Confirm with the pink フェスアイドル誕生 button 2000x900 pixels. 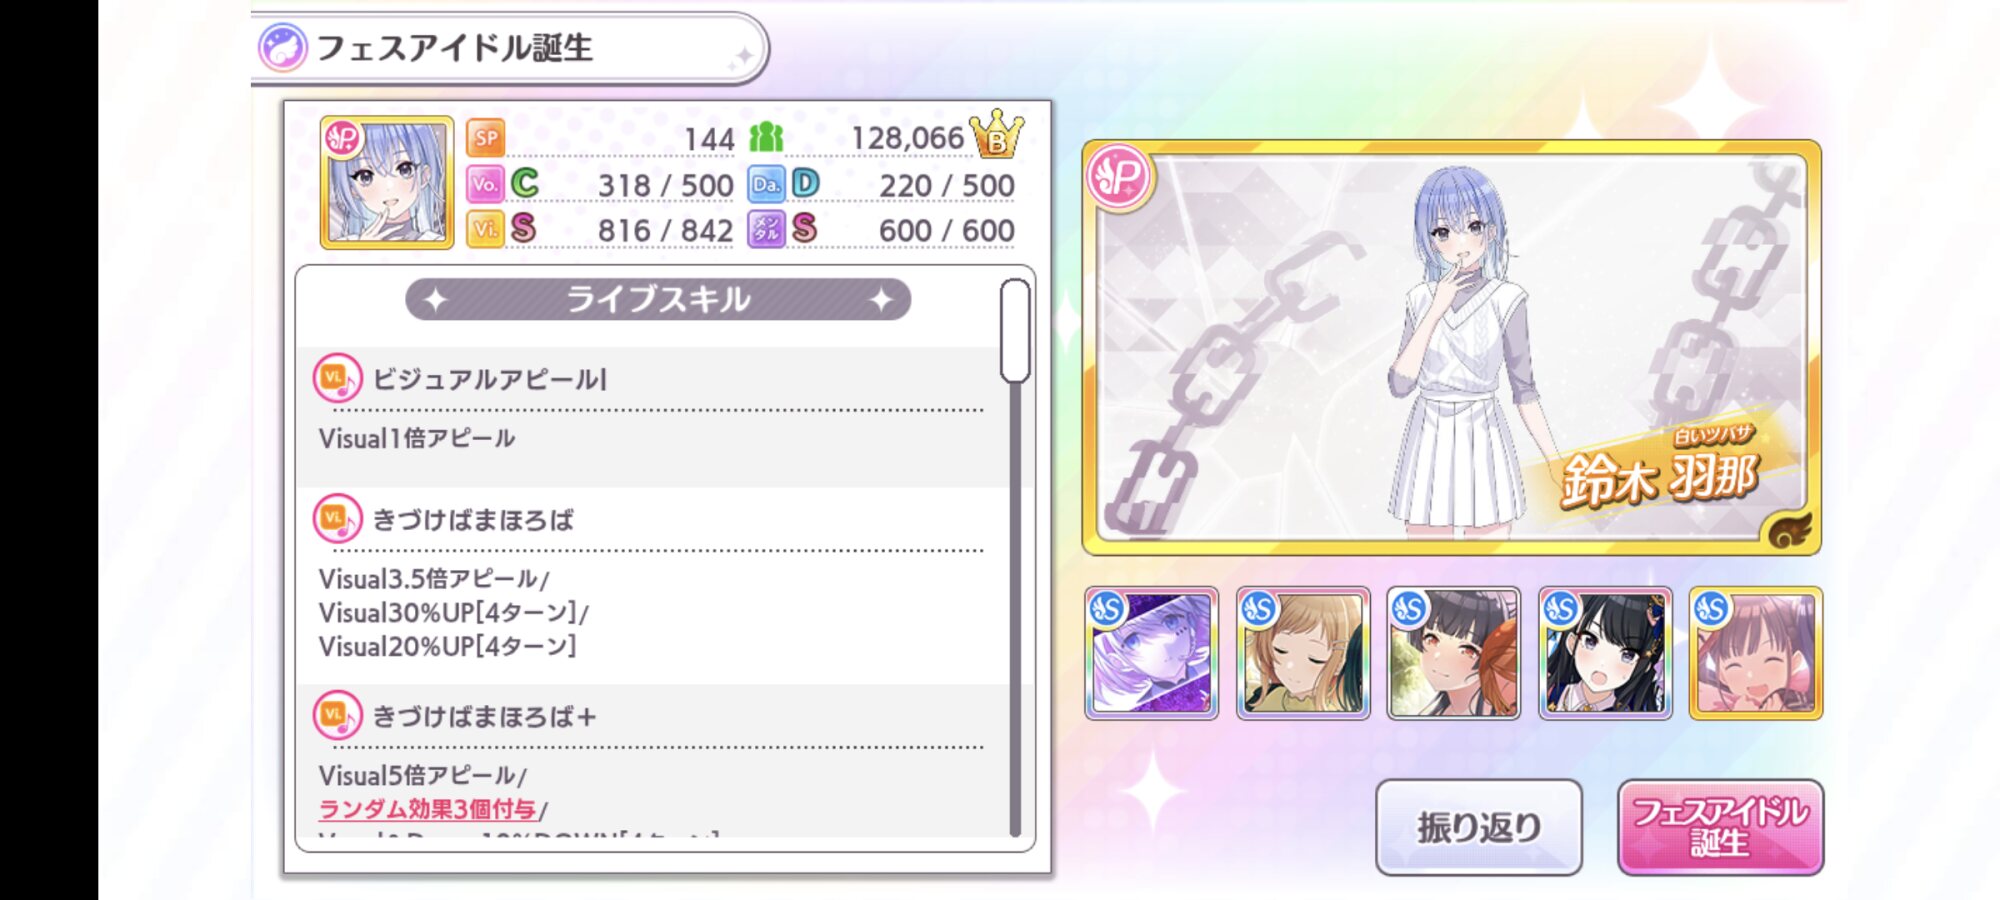pyautogui.click(x=1720, y=828)
